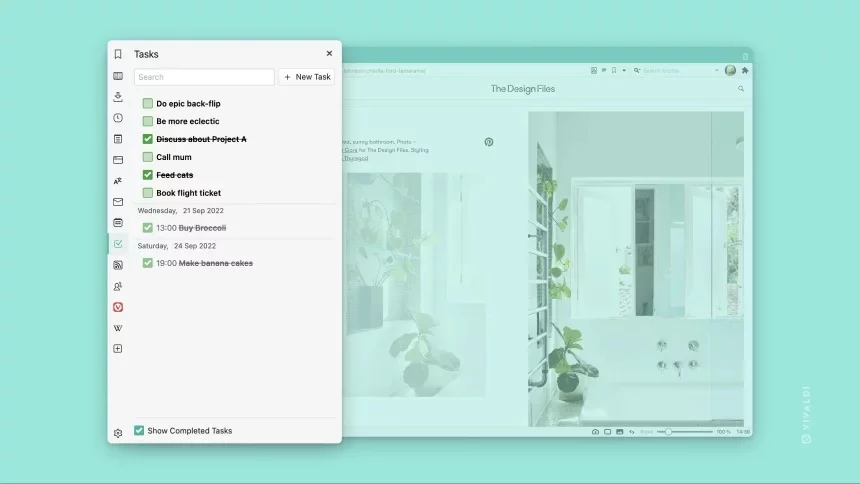
Task: Open the Downloads panel in sidebar
Action: 118,97
